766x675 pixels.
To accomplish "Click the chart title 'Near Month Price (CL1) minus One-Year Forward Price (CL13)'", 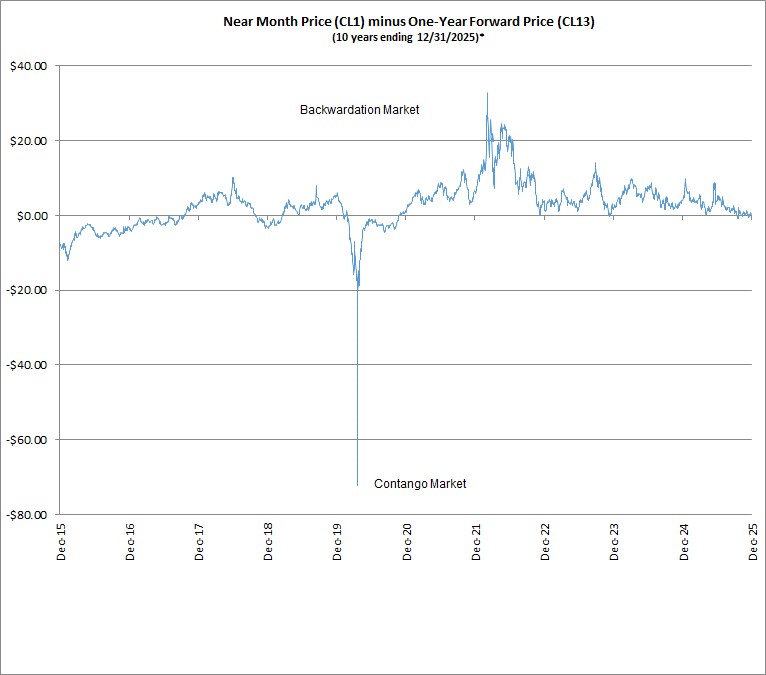I will pos(409,22).
